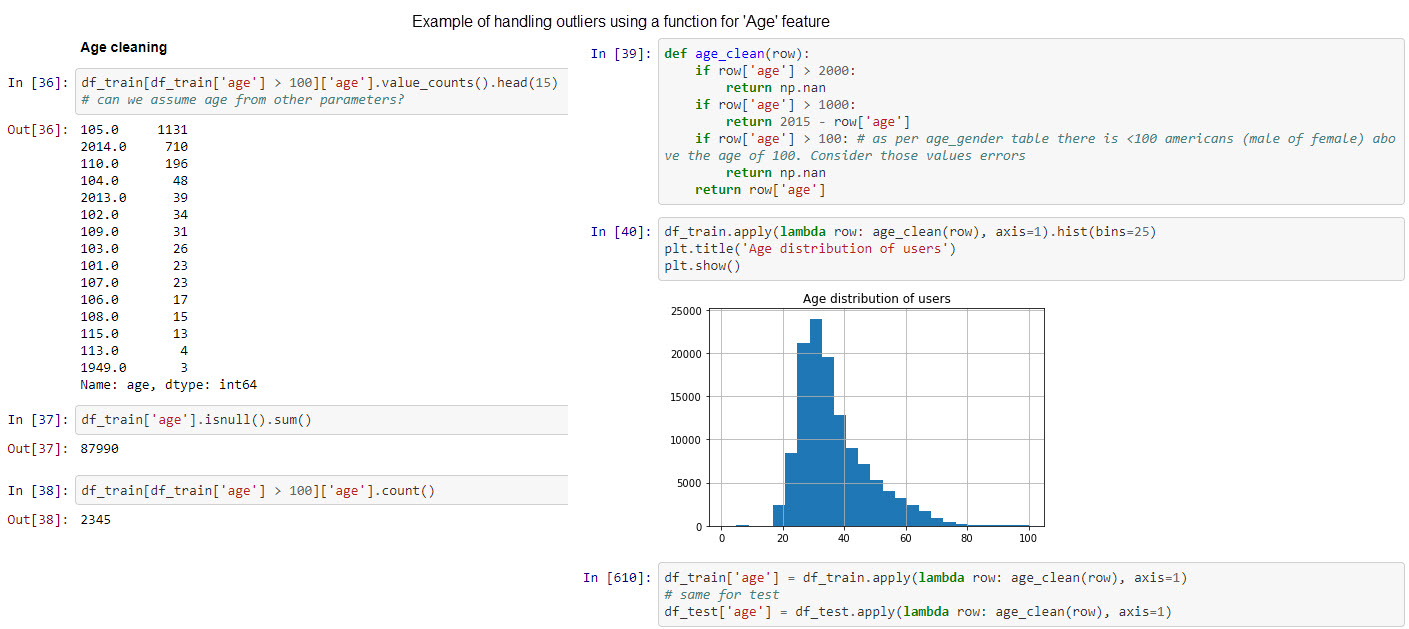Image resolution: width=1409 pixels, height=629 pixels.
Task: Select the 87990 output value
Action: tap(99, 449)
